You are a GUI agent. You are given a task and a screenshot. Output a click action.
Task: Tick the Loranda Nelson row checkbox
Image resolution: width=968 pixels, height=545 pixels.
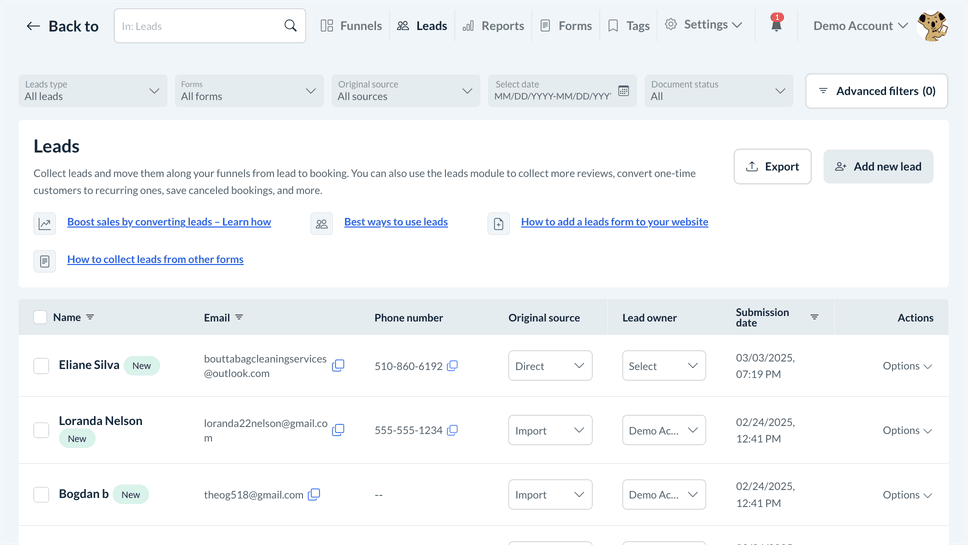coord(41,430)
